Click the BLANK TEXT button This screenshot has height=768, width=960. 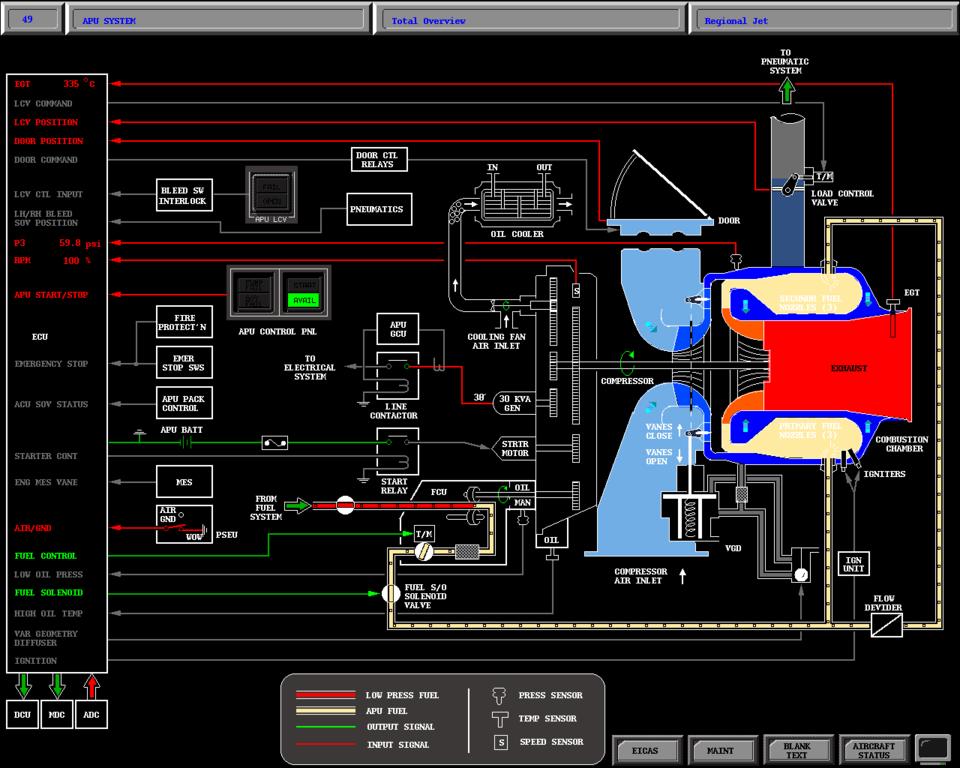[x=796, y=750]
